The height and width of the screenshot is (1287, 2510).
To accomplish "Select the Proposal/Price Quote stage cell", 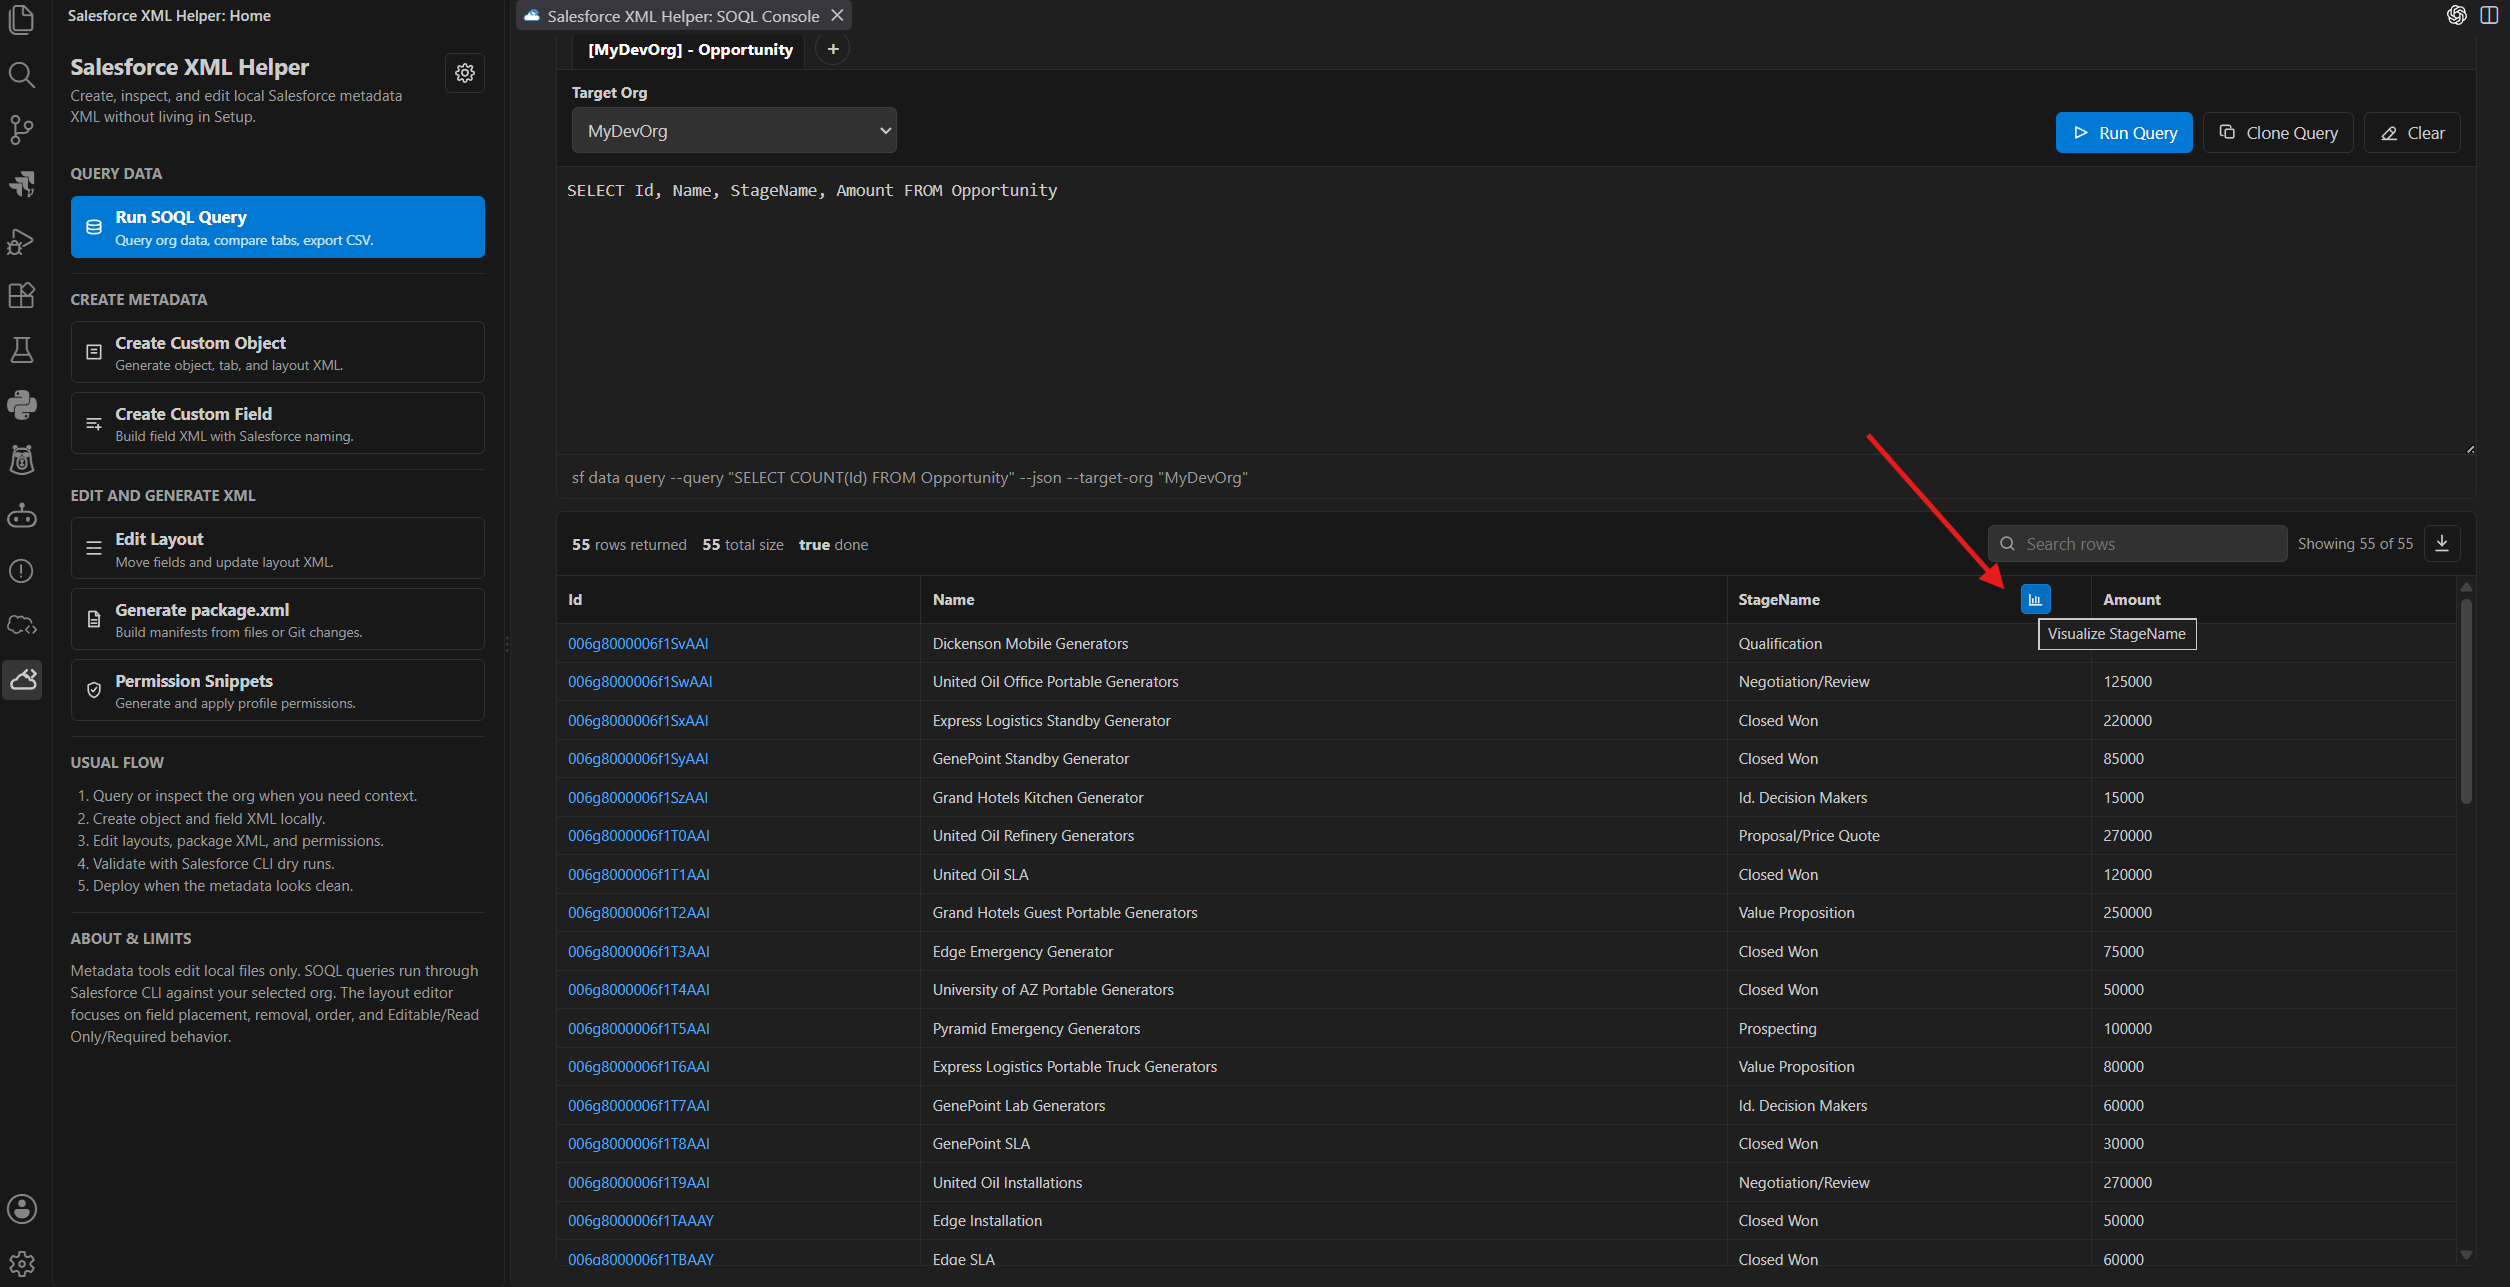I will coord(1908,836).
